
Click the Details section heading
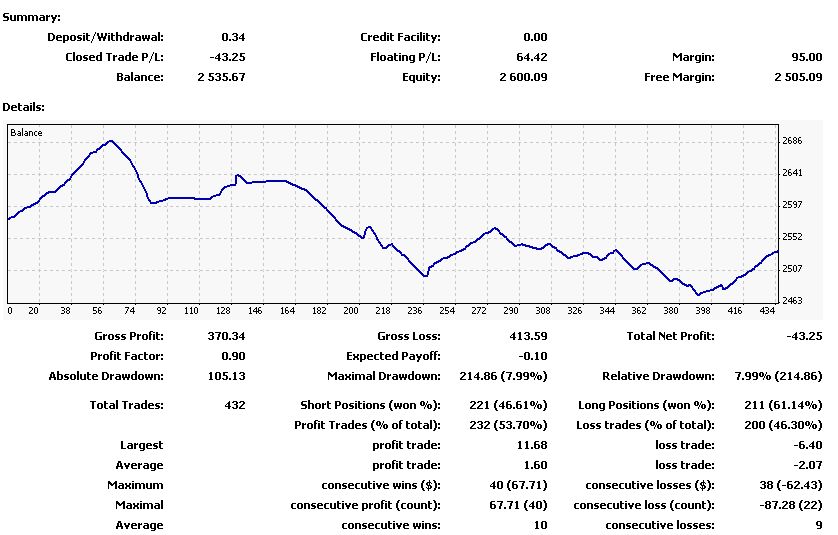[x=23, y=106]
